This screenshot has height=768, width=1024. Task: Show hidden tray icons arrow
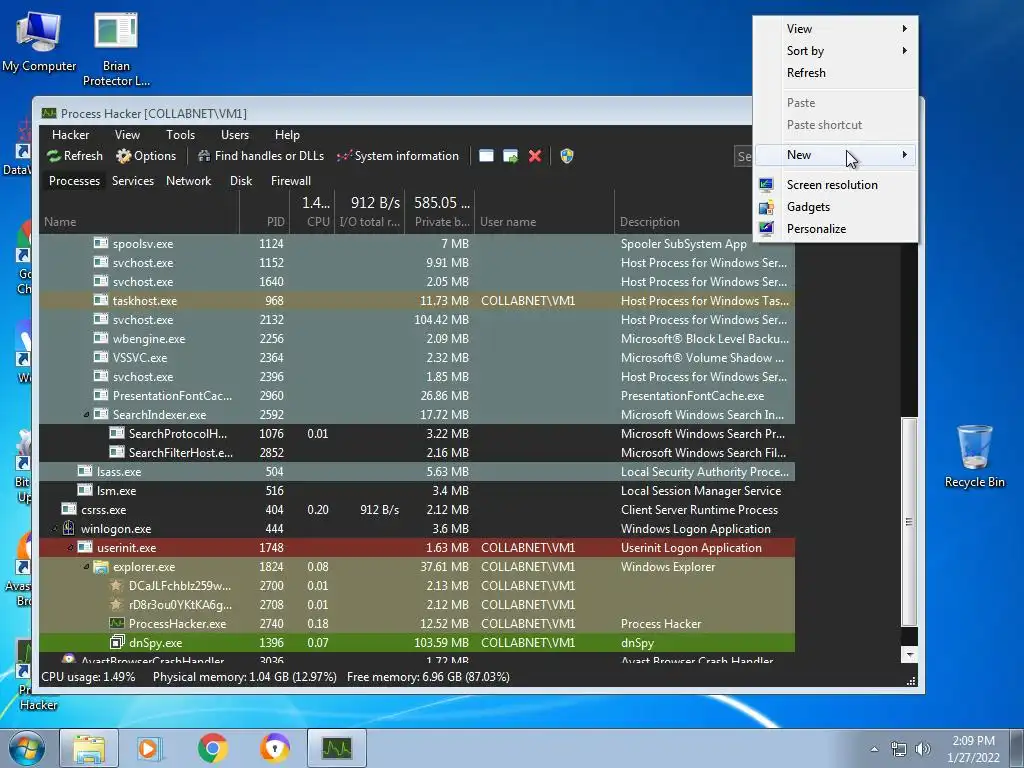point(874,749)
